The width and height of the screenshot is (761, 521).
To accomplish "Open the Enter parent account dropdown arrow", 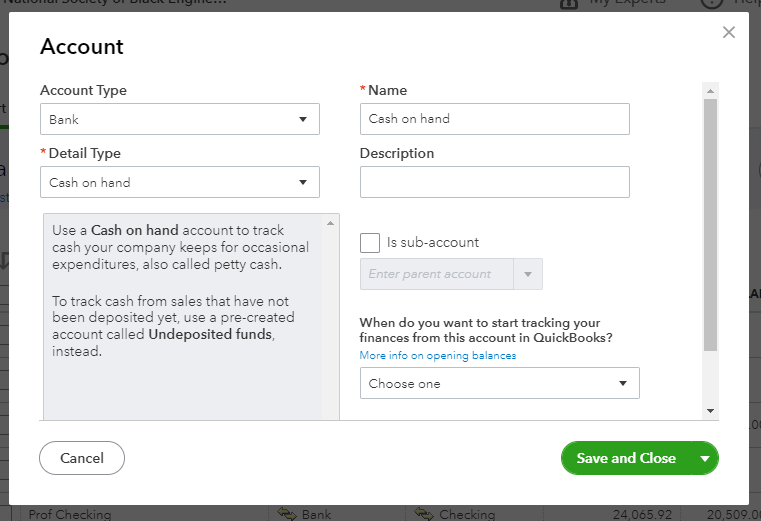I will [x=528, y=274].
